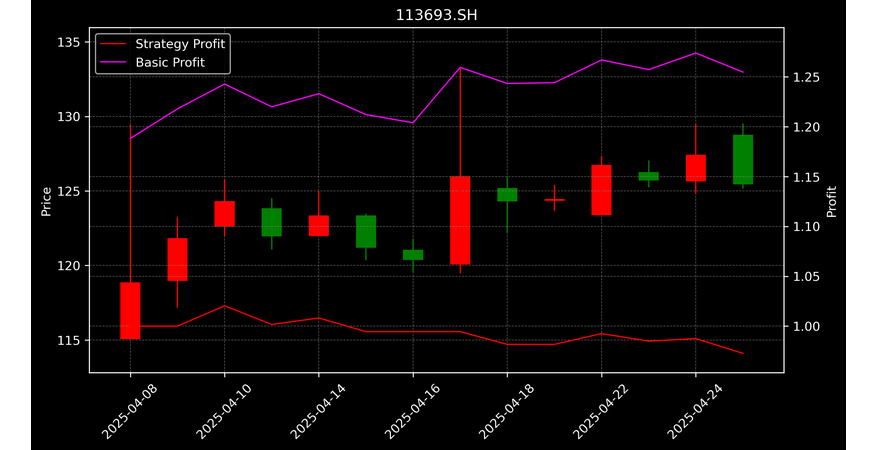Screen dimensions: 878x450
Task: Click the 1.05 profit tick label
Action: coord(806,276)
